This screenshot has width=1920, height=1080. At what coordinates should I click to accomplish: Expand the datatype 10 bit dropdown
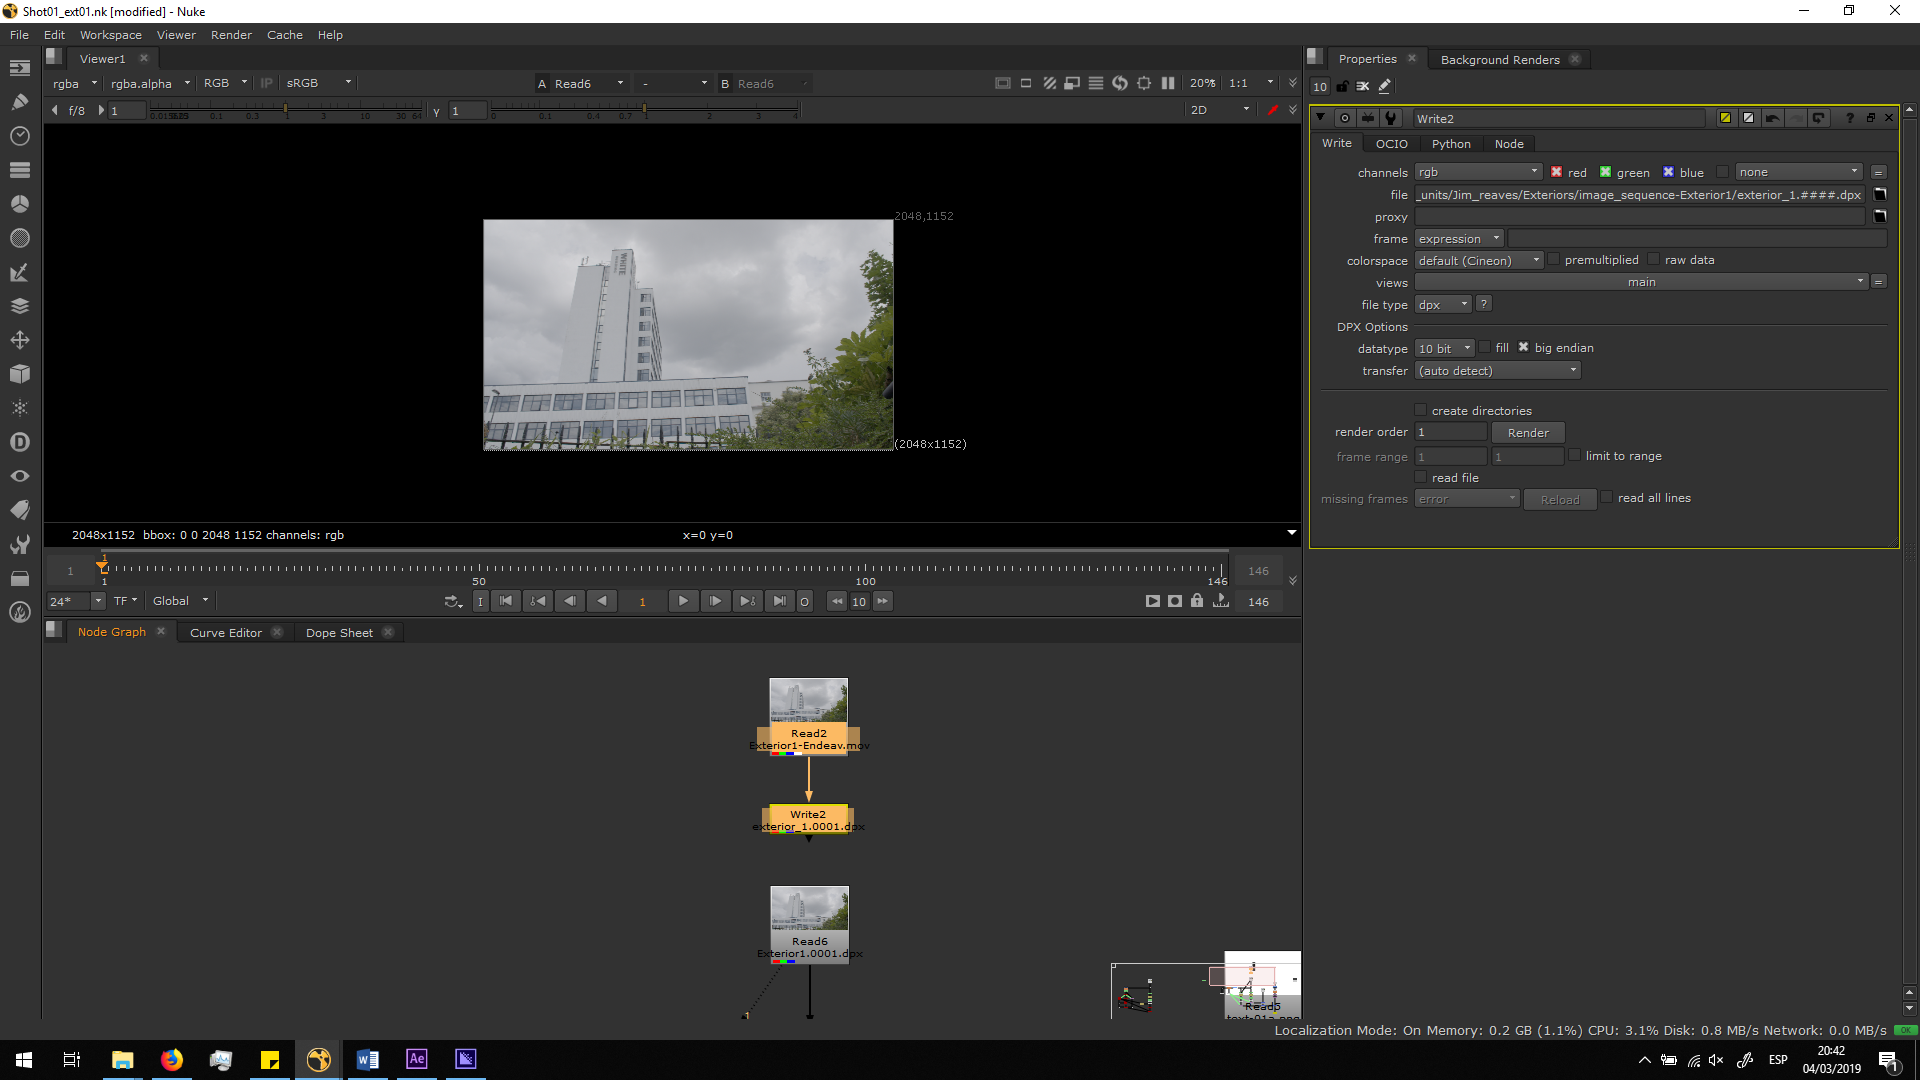coord(1444,348)
